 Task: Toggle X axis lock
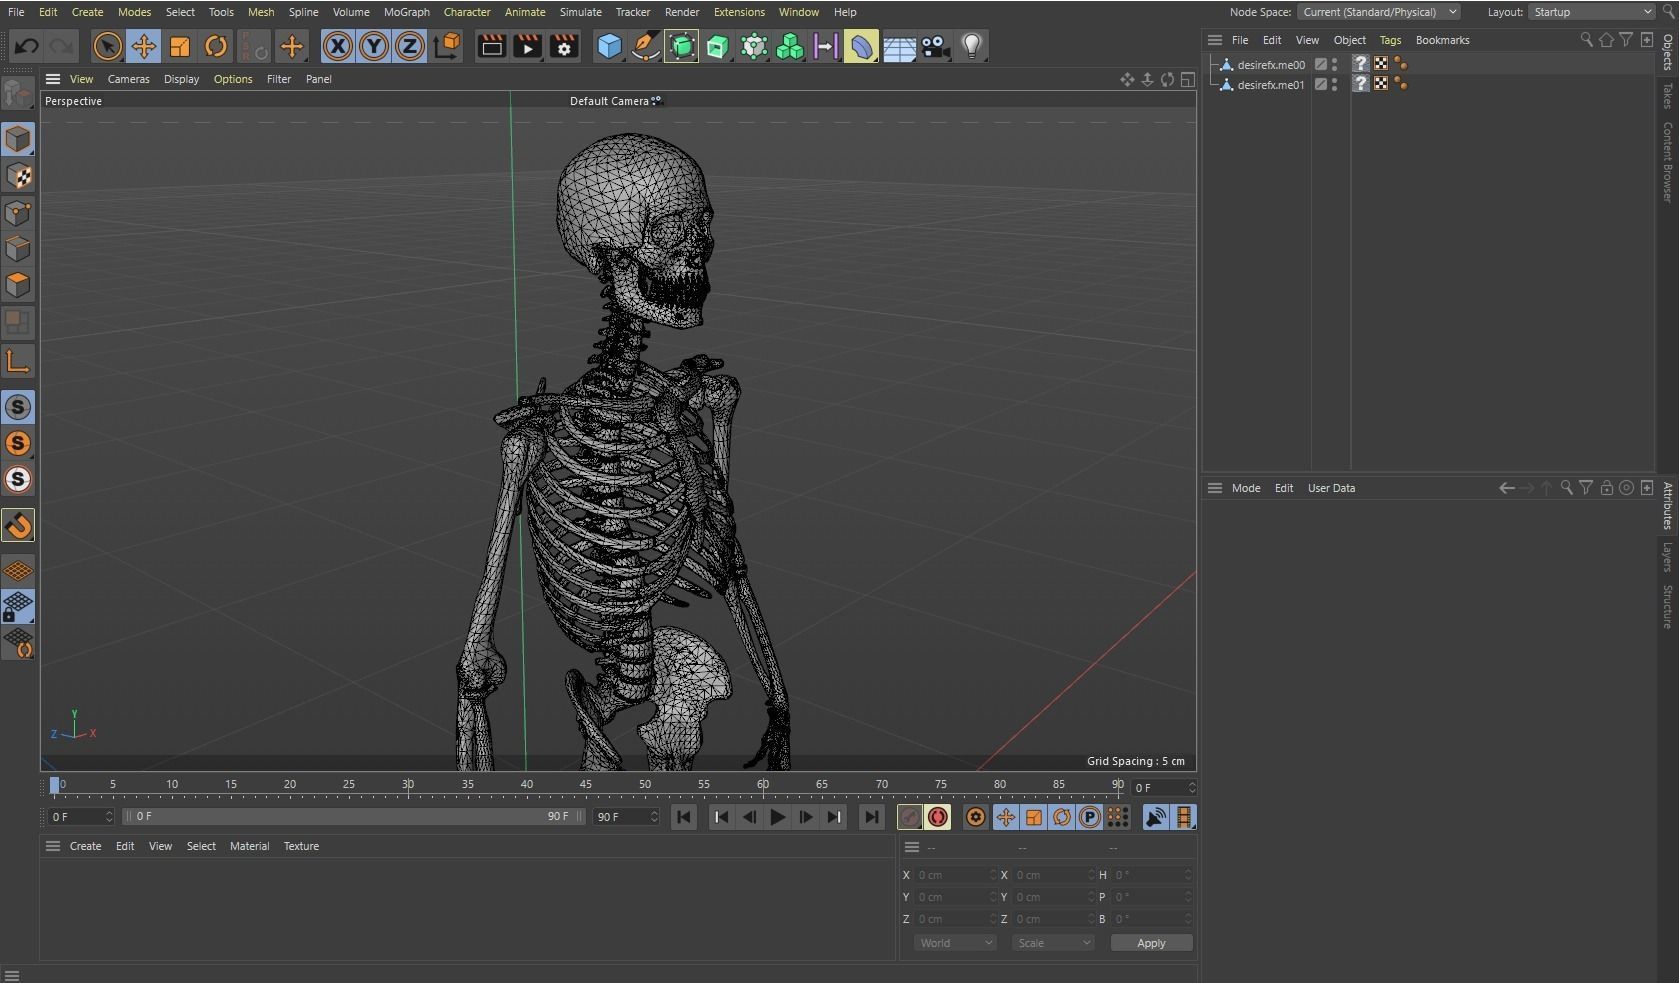point(338,46)
